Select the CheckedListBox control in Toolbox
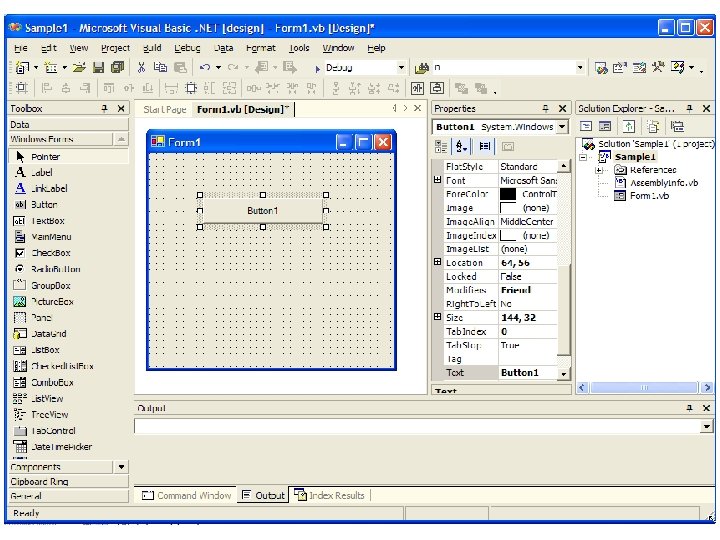Image resolution: width=720 pixels, height=540 pixels. click(x=68, y=366)
